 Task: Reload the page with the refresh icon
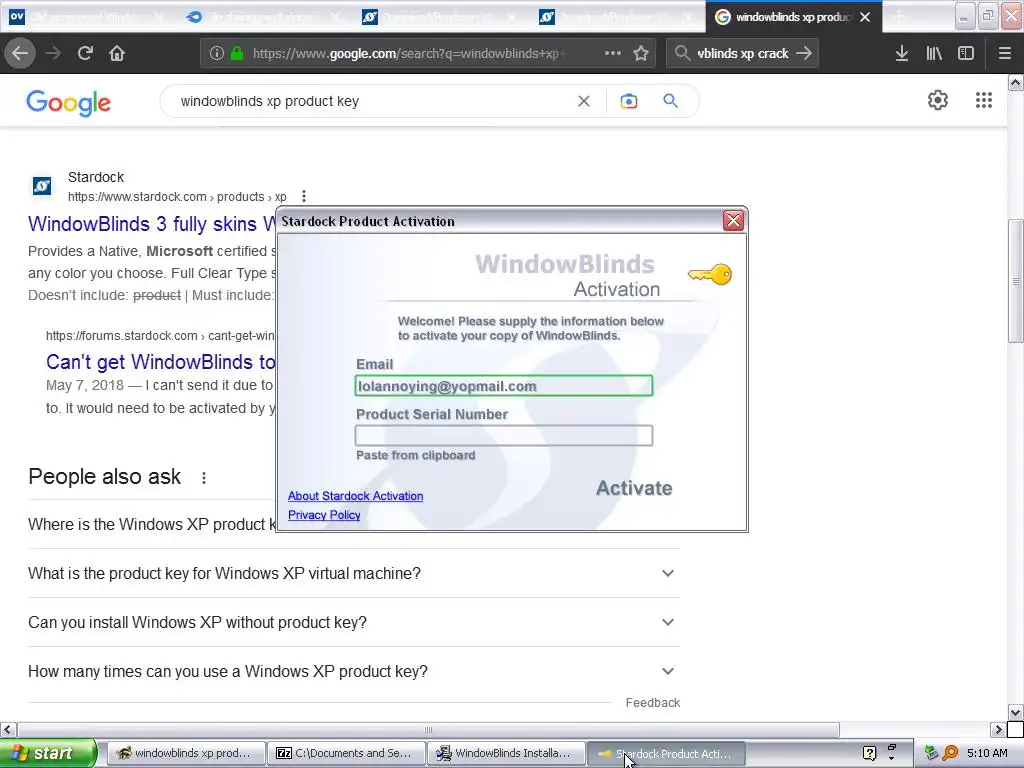(x=85, y=54)
